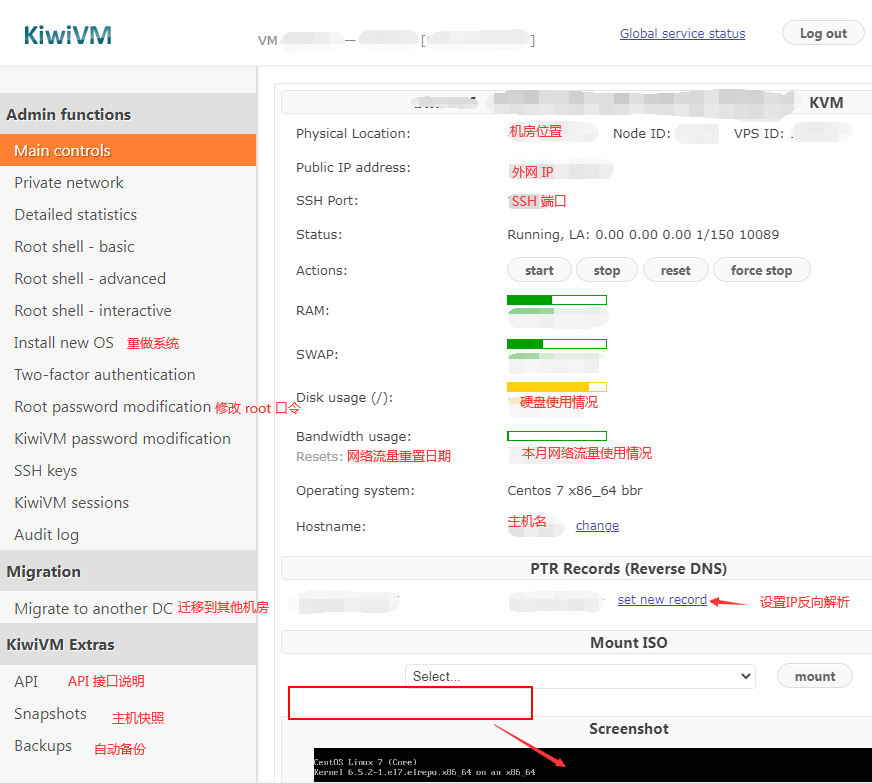This screenshot has width=872, height=783.
Task: Click the SSH Port label
Action: 327,200
